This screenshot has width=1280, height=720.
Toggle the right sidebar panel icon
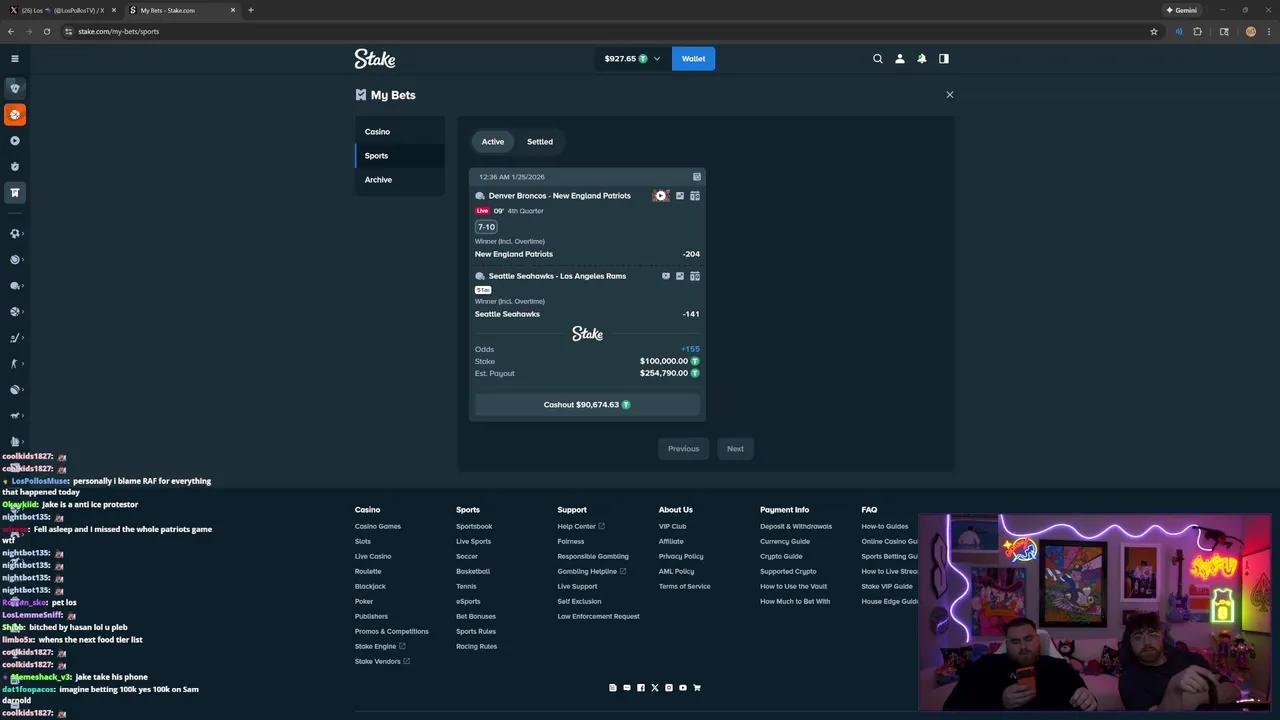(x=943, y=59)
